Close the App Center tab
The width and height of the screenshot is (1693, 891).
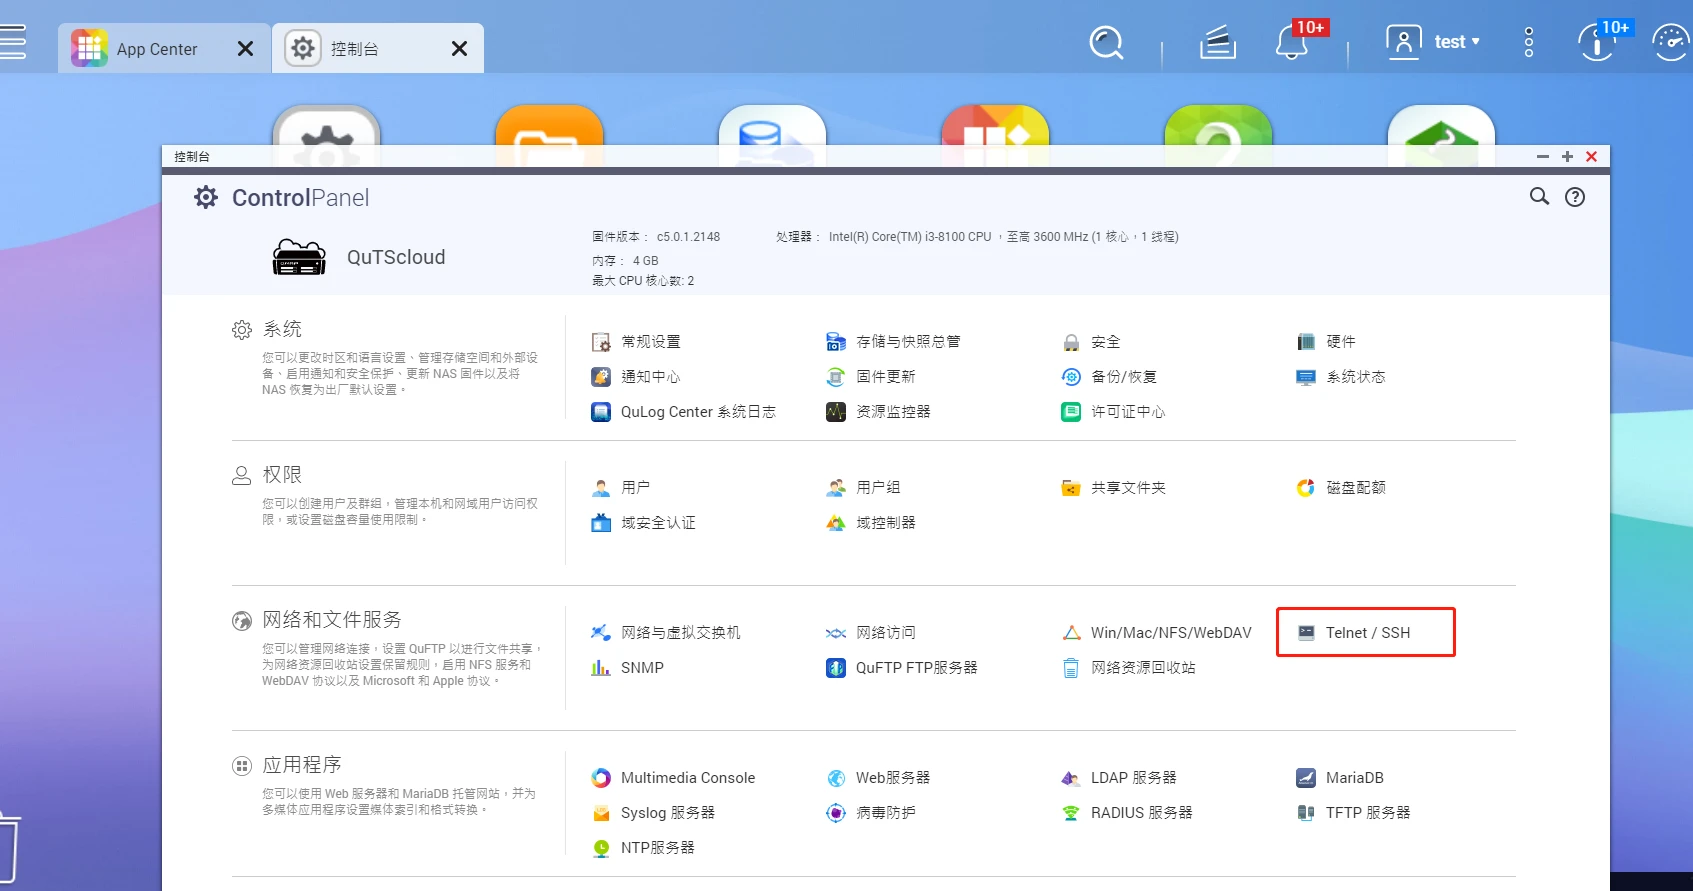245,49
